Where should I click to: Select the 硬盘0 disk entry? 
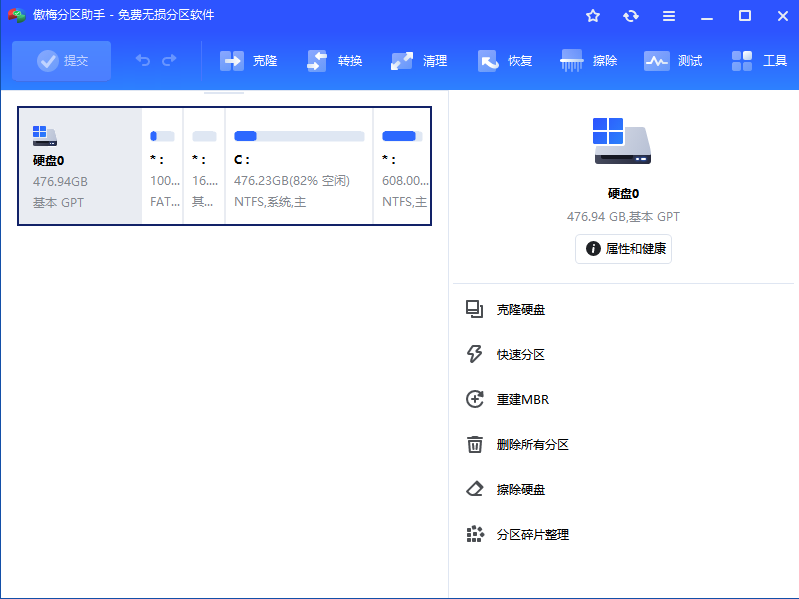point(80,166)
